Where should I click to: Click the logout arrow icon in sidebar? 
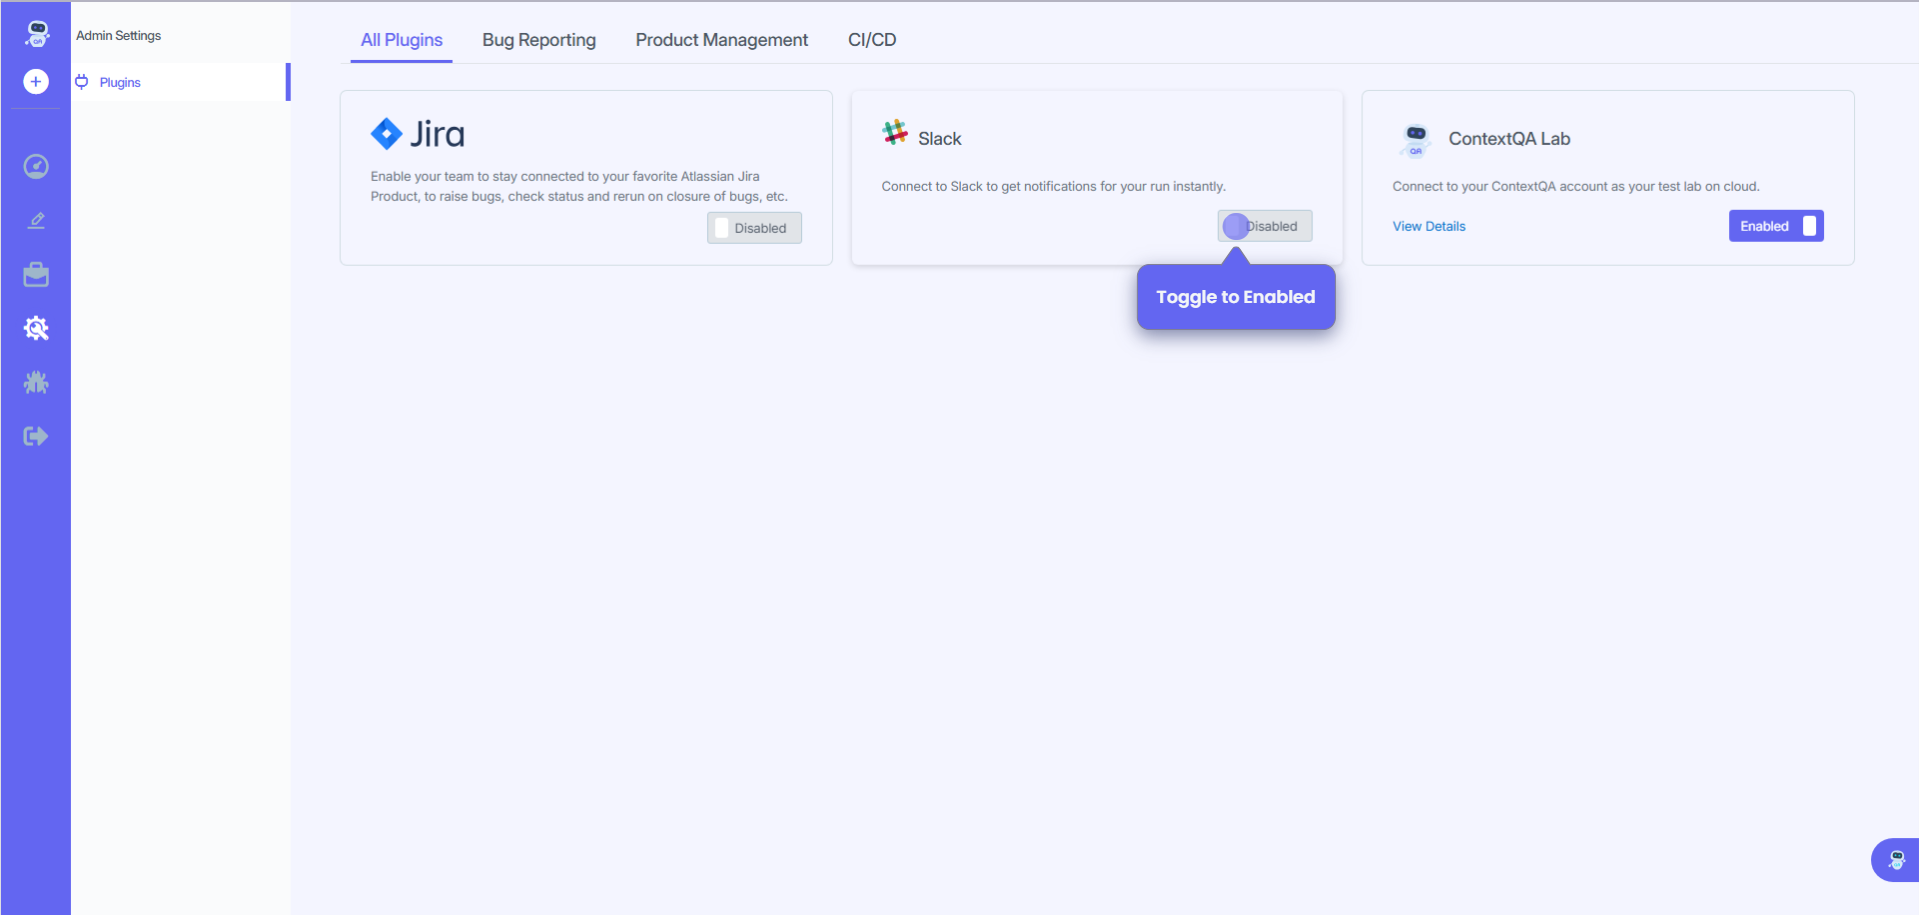coord(36,436)
